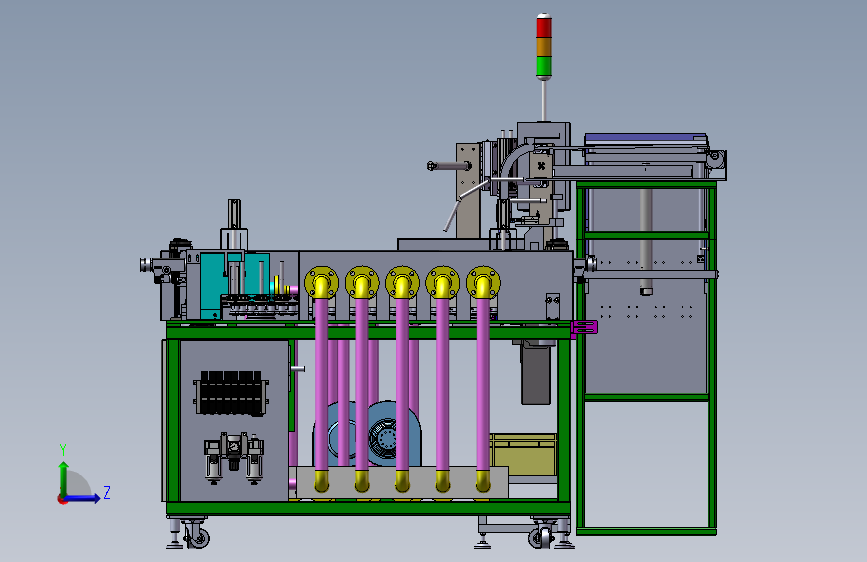Click the green Y axis arrow of the triad
This screenshot has height=562, width=867.
coord(64,478)
